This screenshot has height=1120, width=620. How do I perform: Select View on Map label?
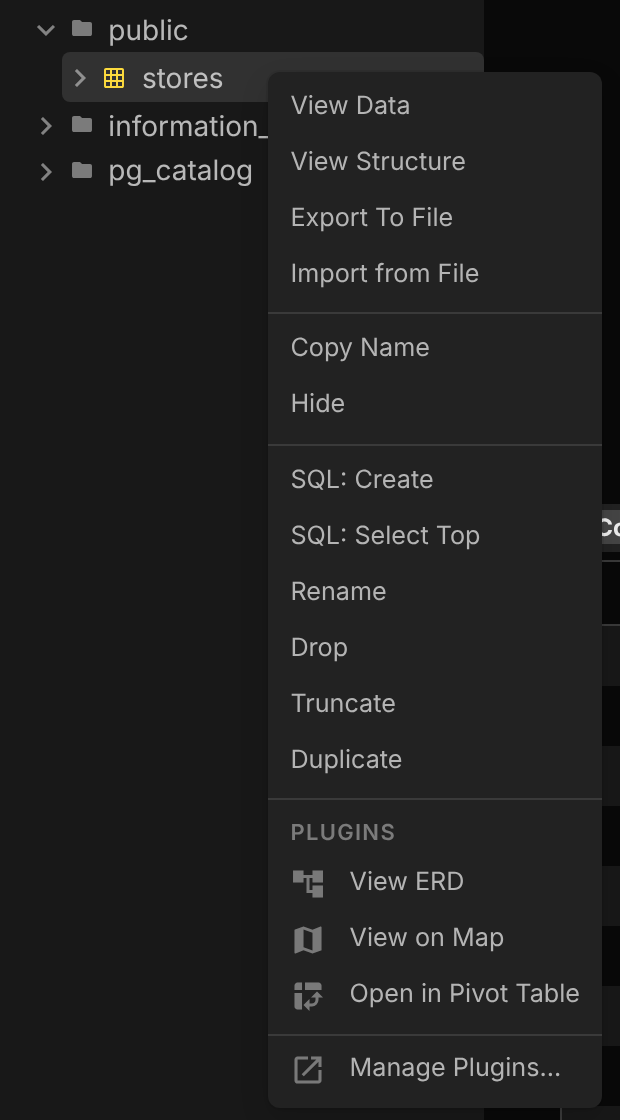click(x=426, y=937)
